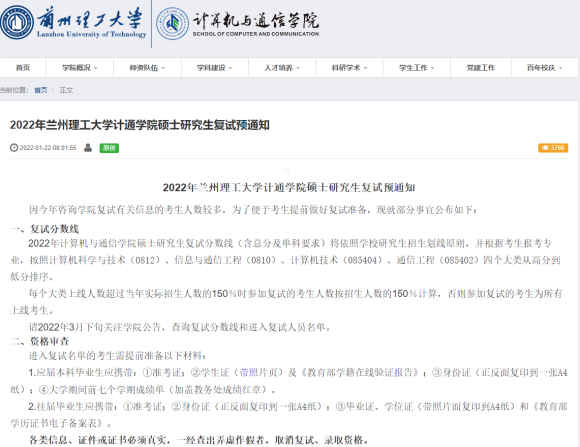This screenshot has height=447, width=580.
Task: Expand the 人才培养 dropdown menu
Action: pyautogui.click(x=282, y=68)
